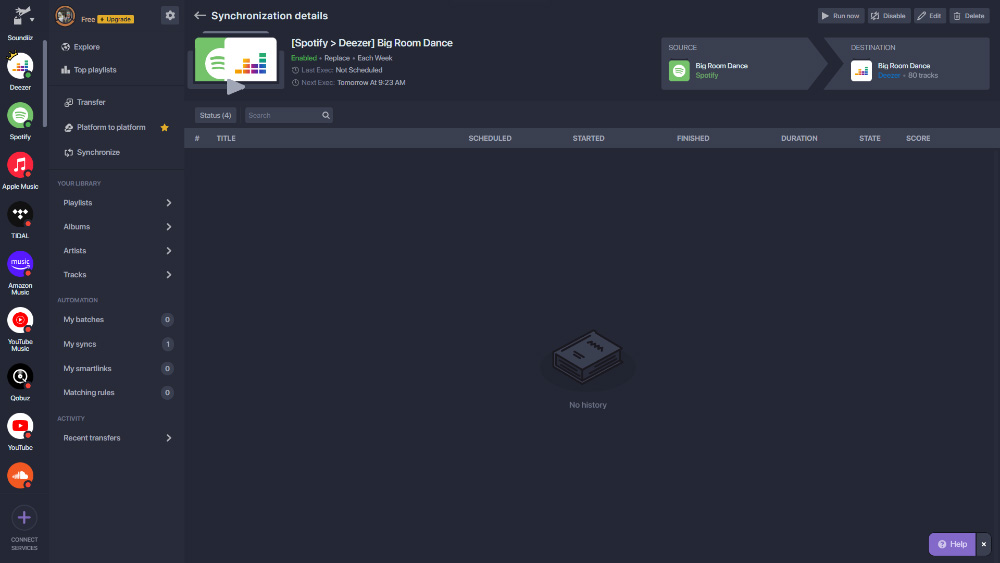Sort by the STARTED column
Viewport: 1000px width, 563px height.
point(589,138)
